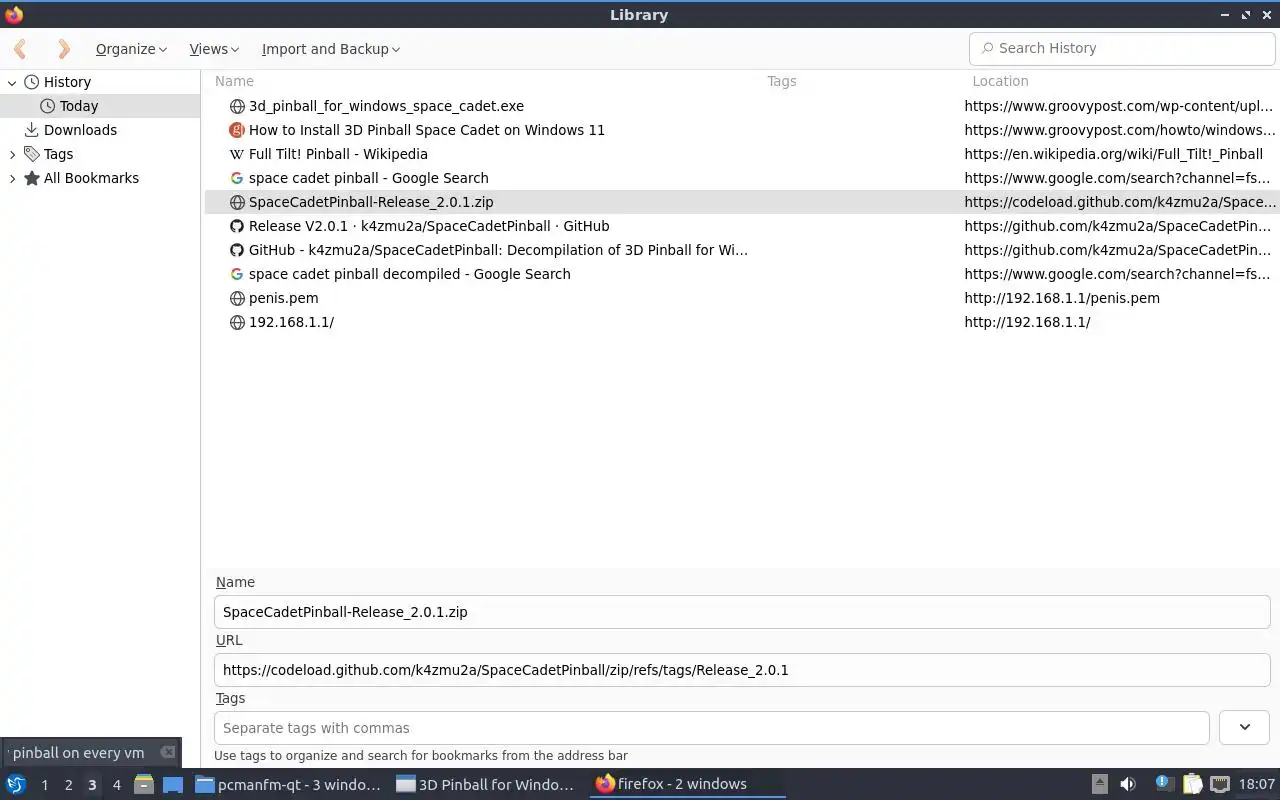Click the Tags input field
Viewport: 1280px width, 800px height.
(712, 728)
